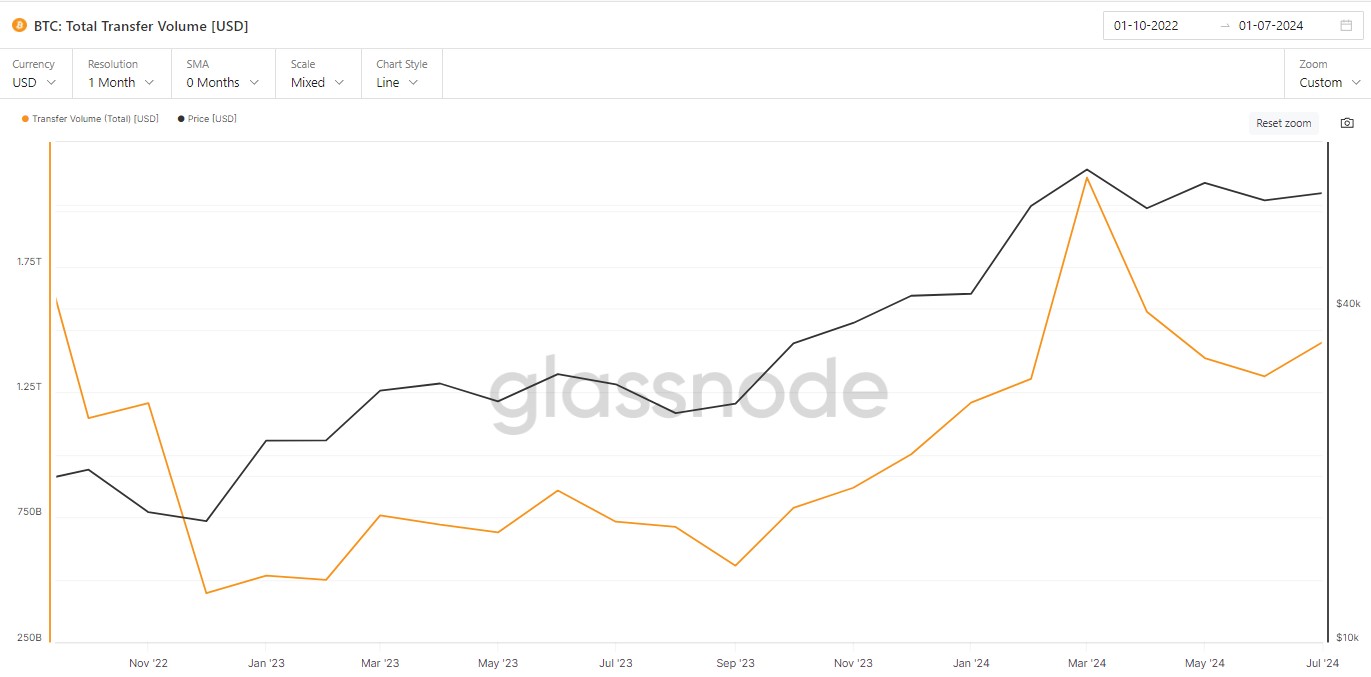Click the camera snapshot icon

[x=1347, y=122]
